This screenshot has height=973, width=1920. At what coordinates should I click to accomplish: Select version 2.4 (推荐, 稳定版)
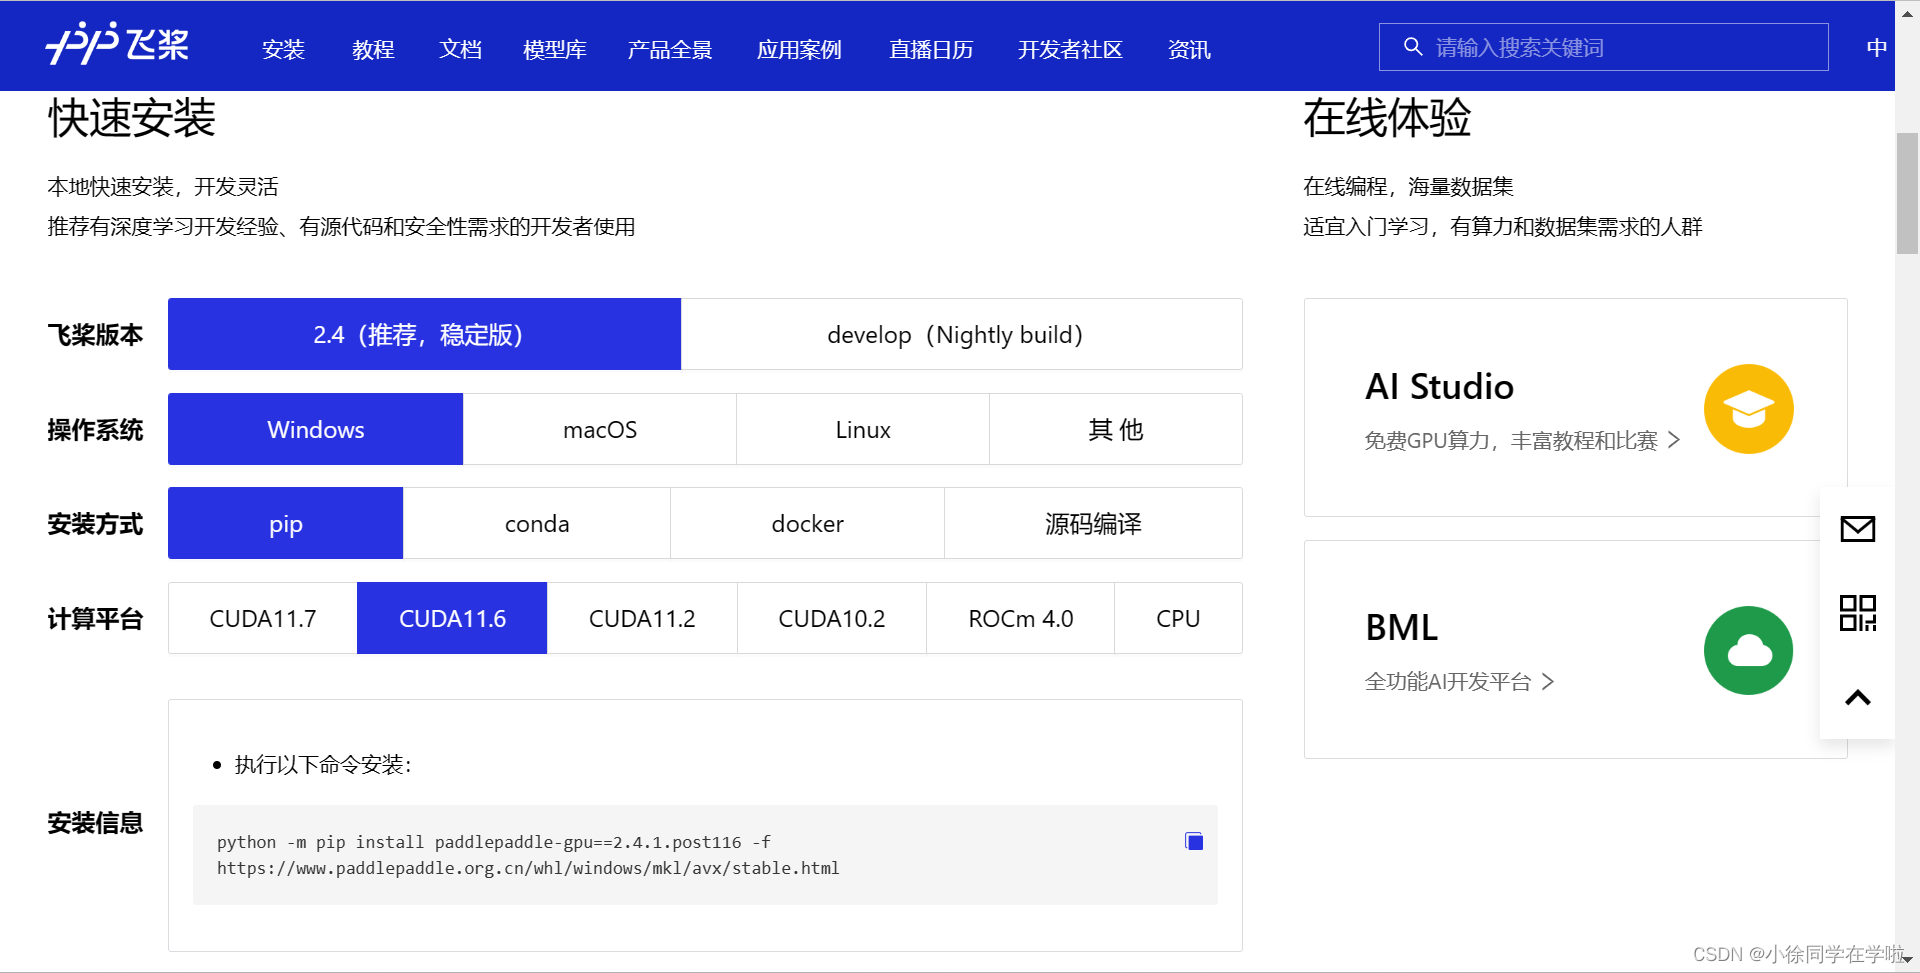pyautogui.click(x=424, y=334)
